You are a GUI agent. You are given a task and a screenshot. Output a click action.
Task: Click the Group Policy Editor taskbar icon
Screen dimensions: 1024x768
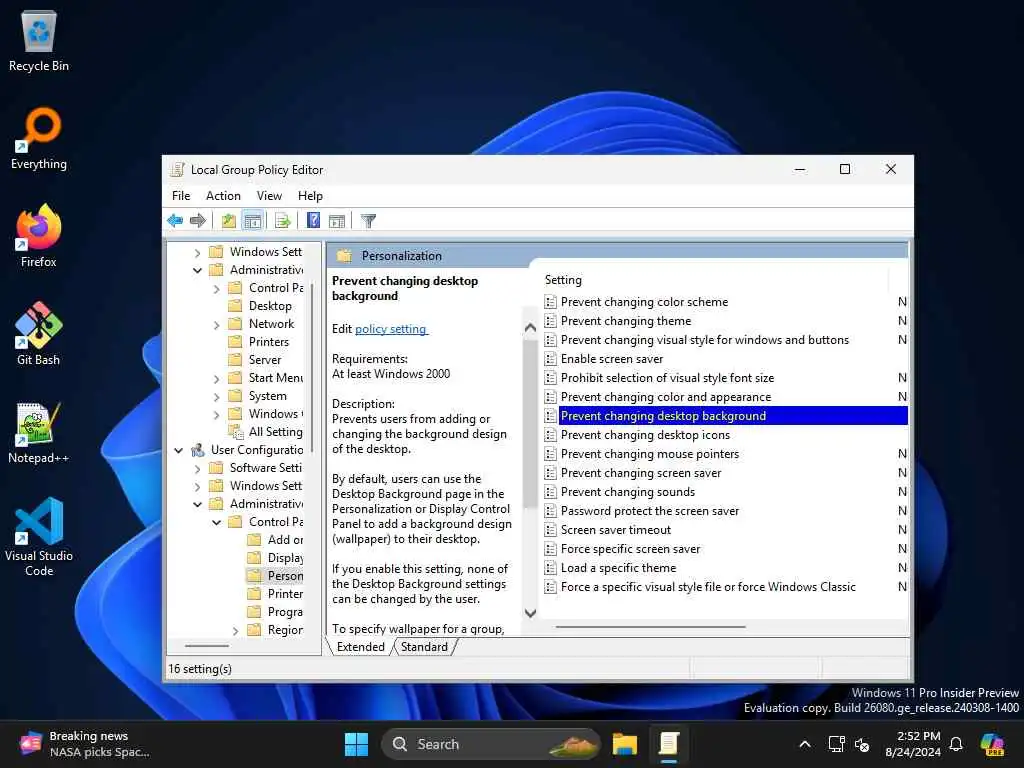click(x=669, y=744)
